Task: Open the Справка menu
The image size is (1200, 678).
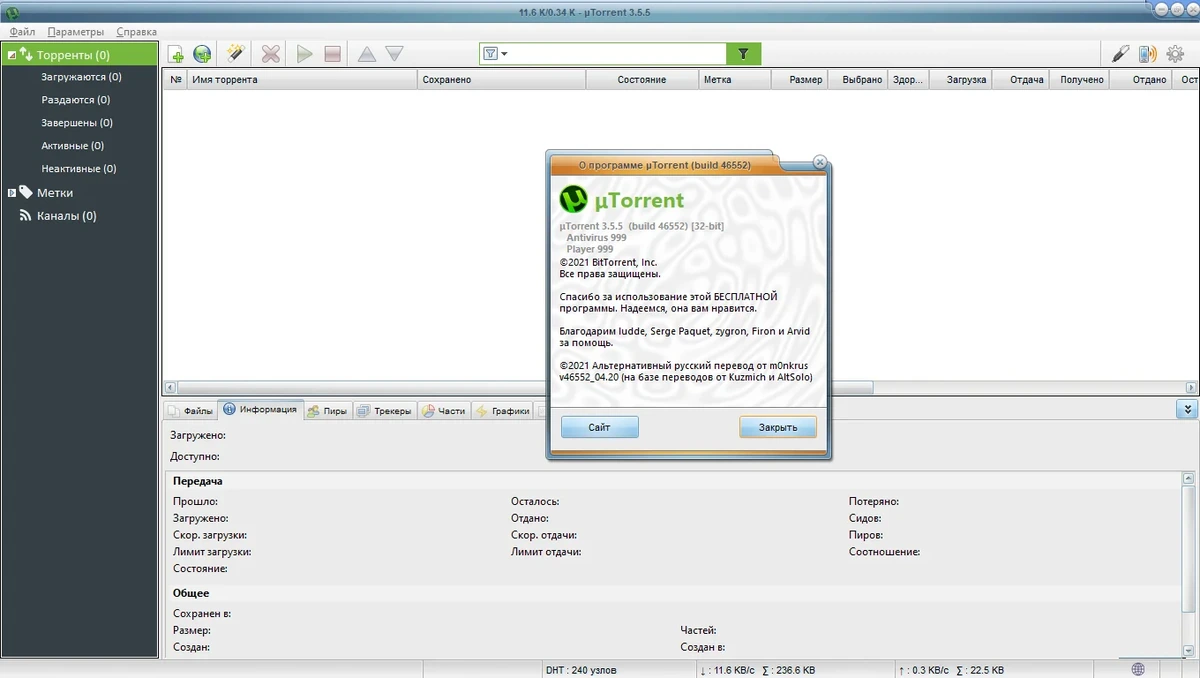Action: click(136, 32)
